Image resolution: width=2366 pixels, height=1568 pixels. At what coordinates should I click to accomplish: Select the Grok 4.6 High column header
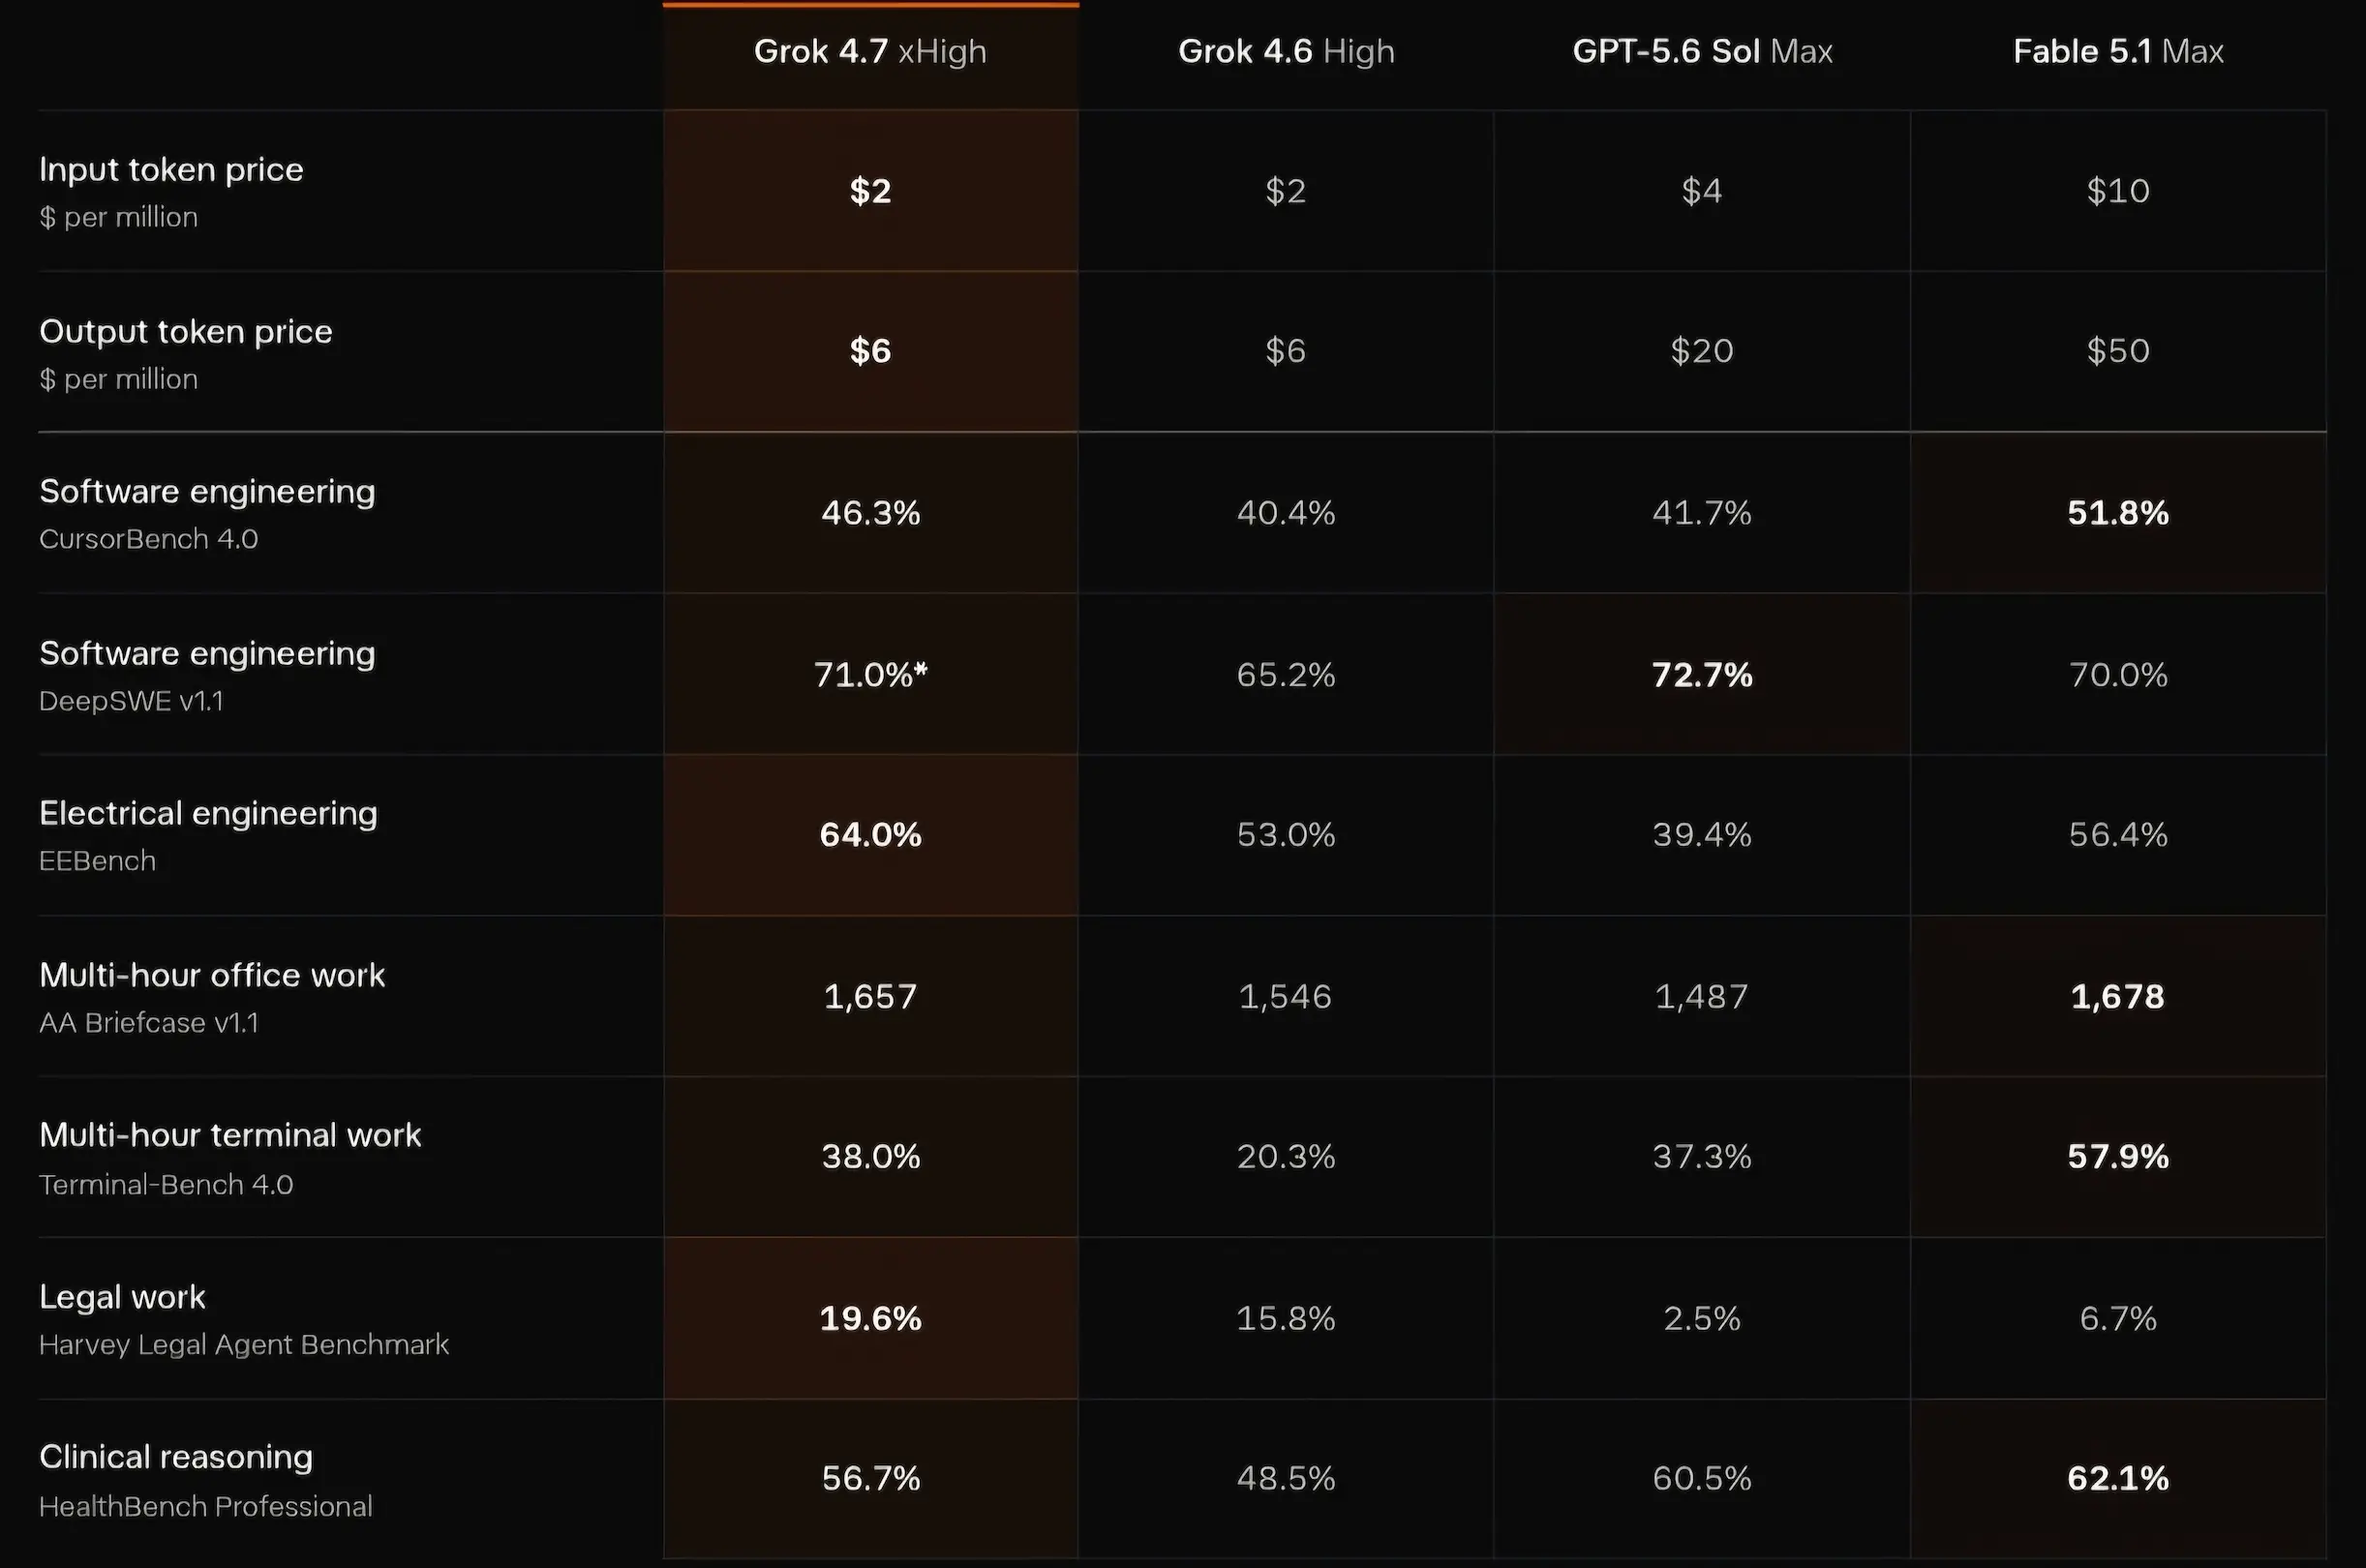tap(1286, 51)
